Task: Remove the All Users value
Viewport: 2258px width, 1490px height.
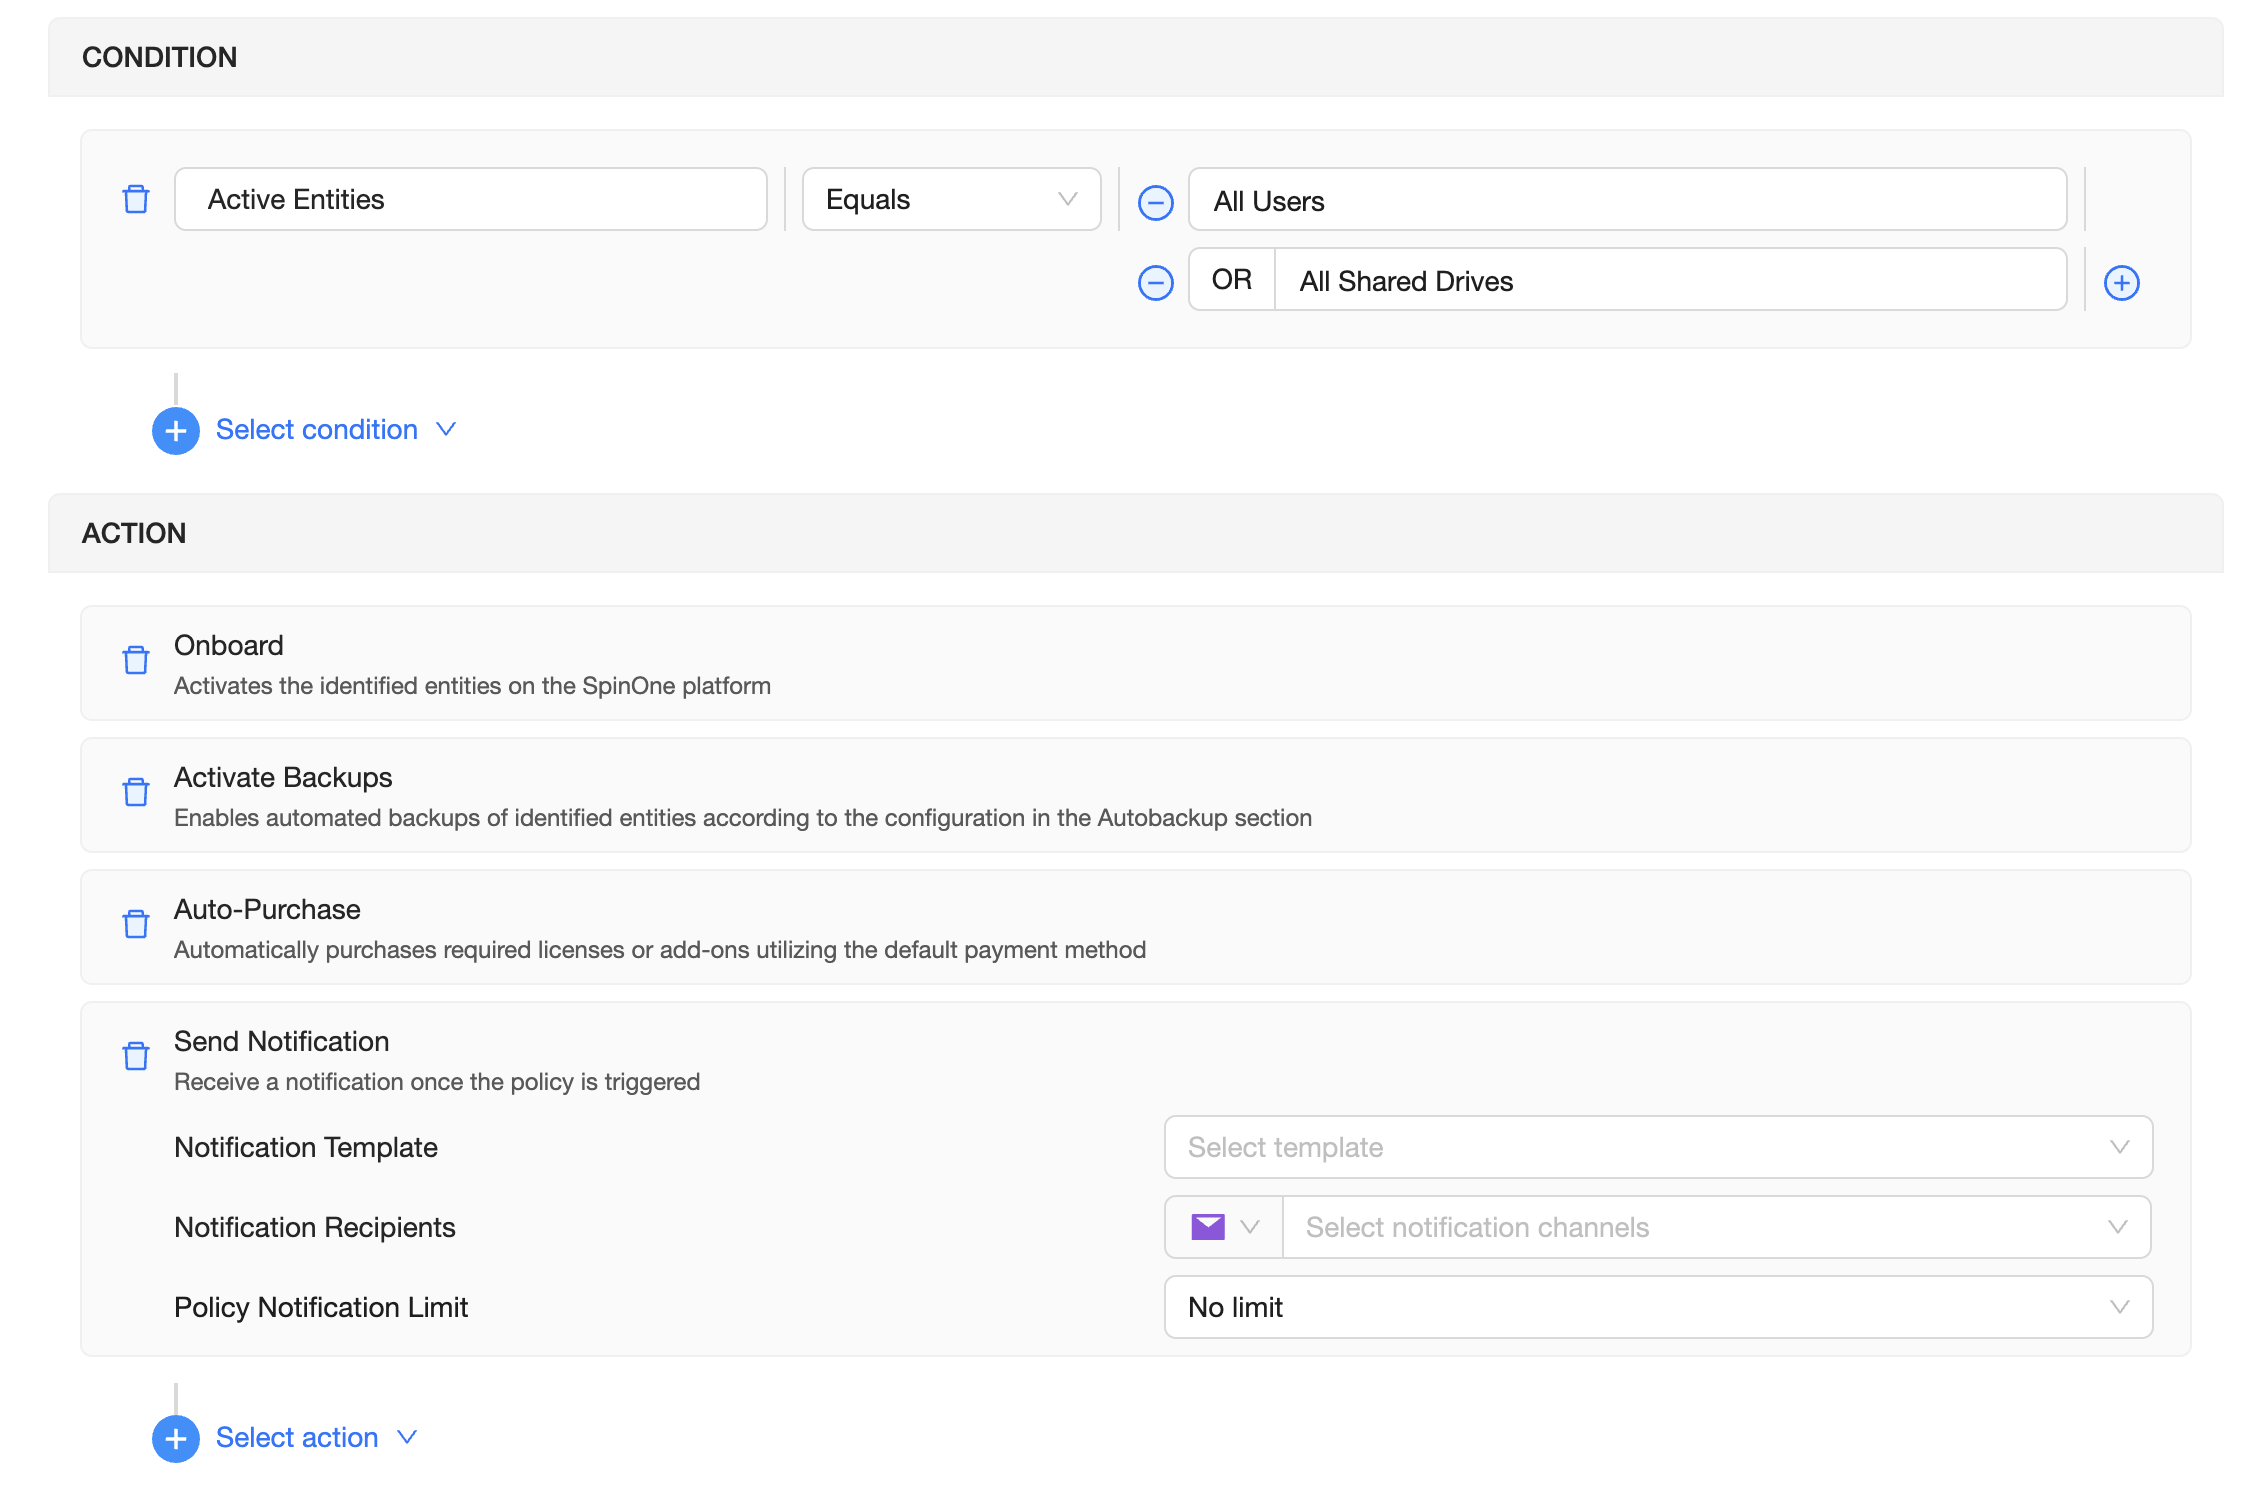Action: (1155, 203)
